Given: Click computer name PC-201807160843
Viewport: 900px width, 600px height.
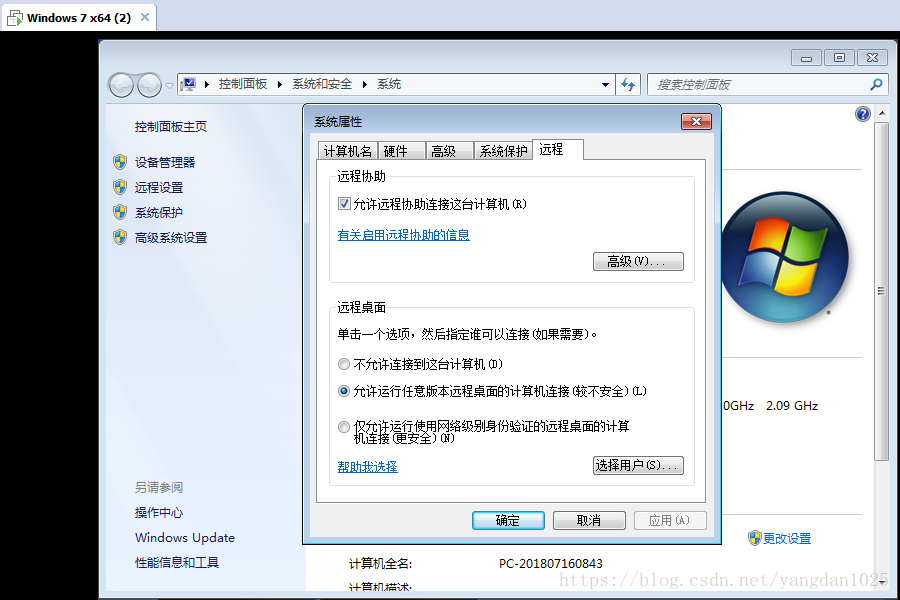Looking at the screenshot, I should 550,563.
